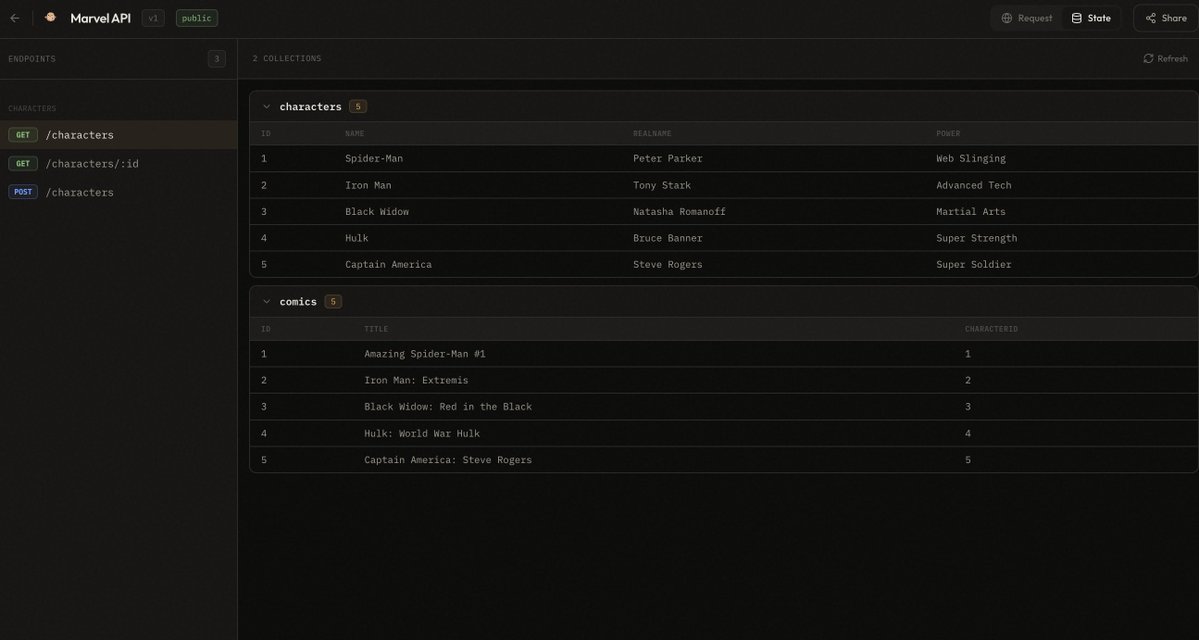Click the REALNAME column header
Screen dimensions: 1199x640
click(x=652, y=134)
